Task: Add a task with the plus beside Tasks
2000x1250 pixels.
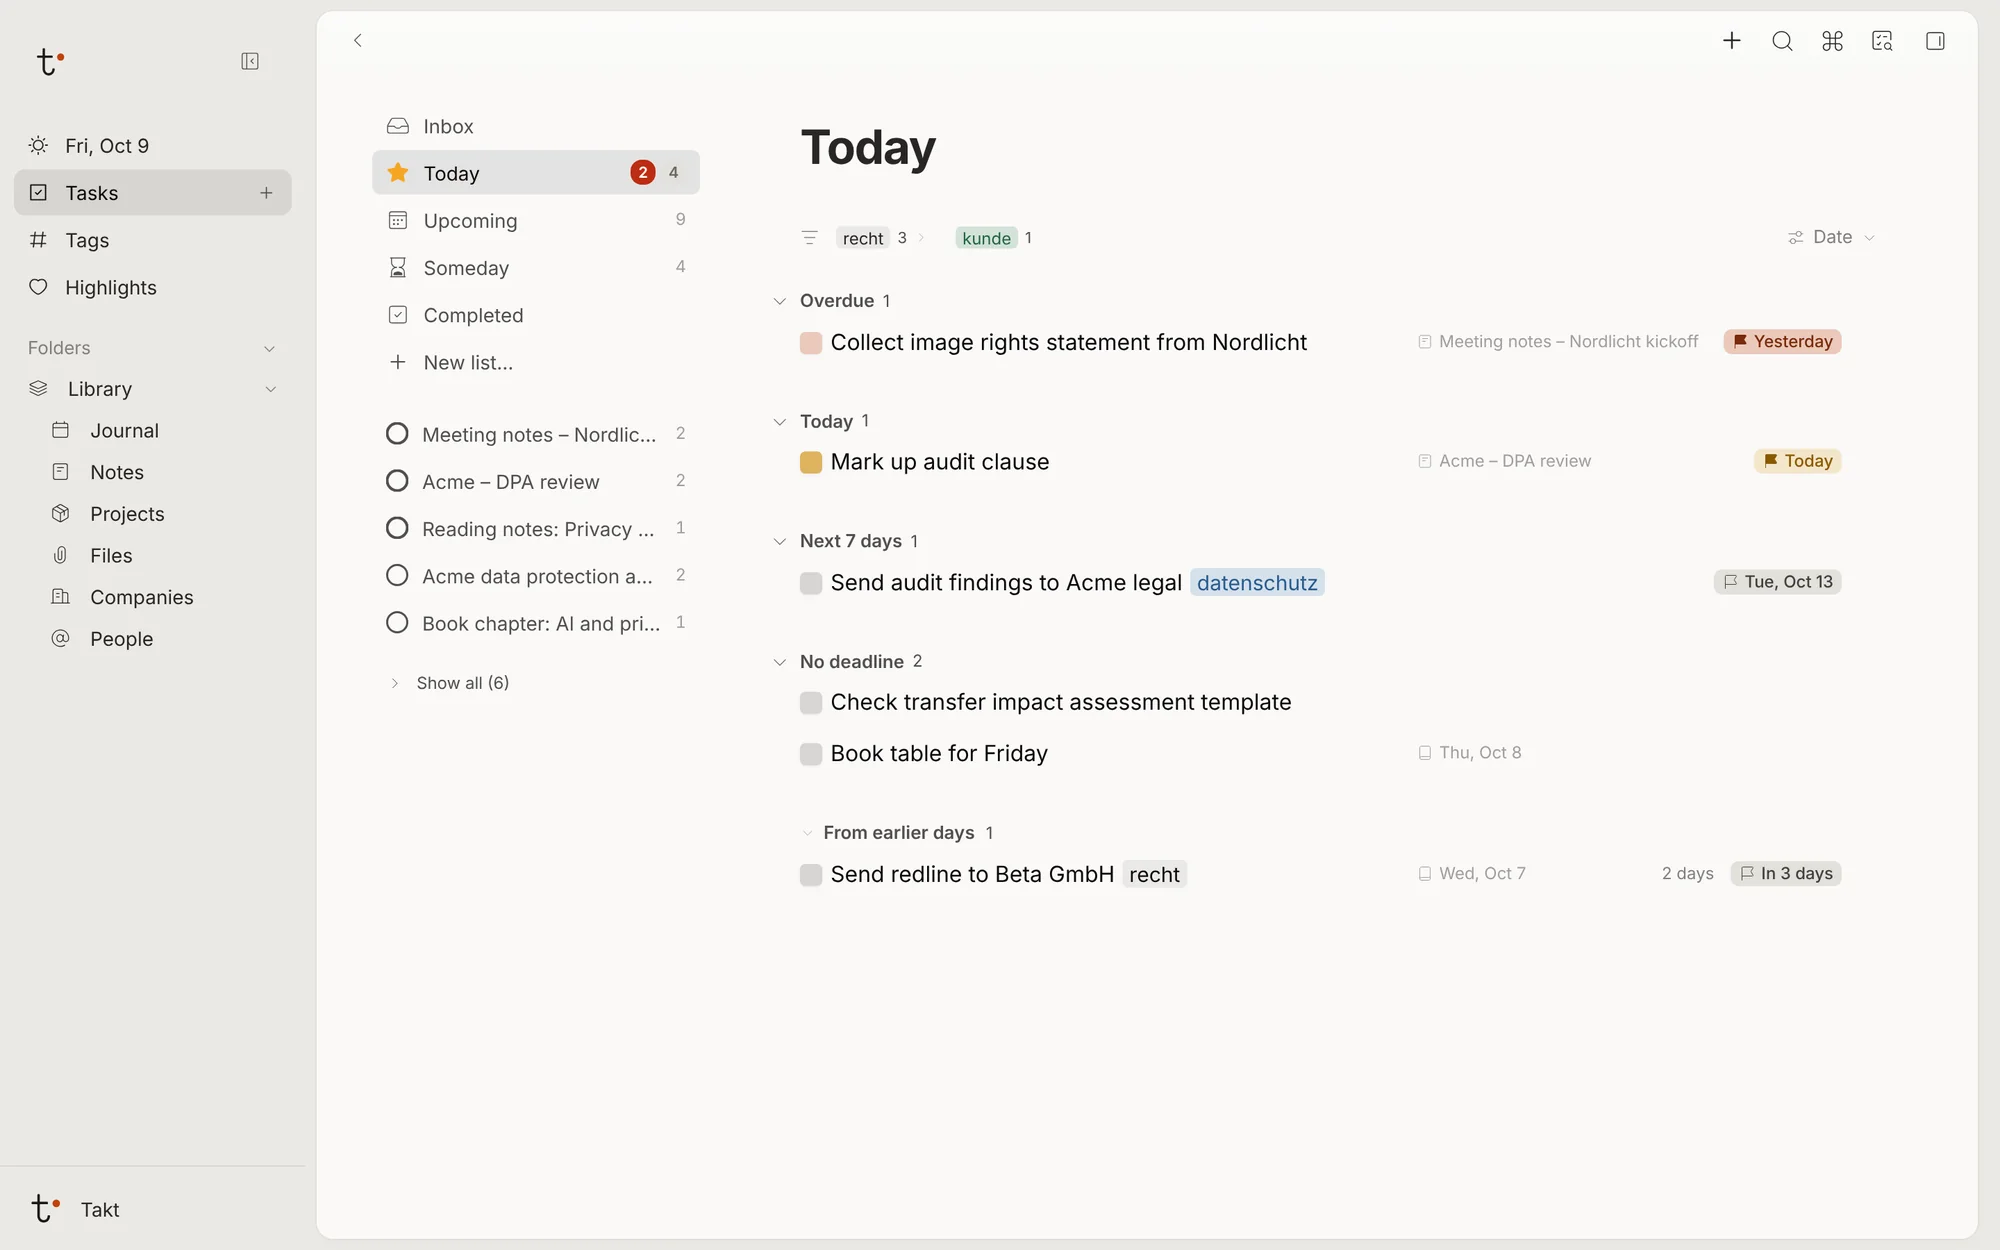Action: [x=266, y=193]
